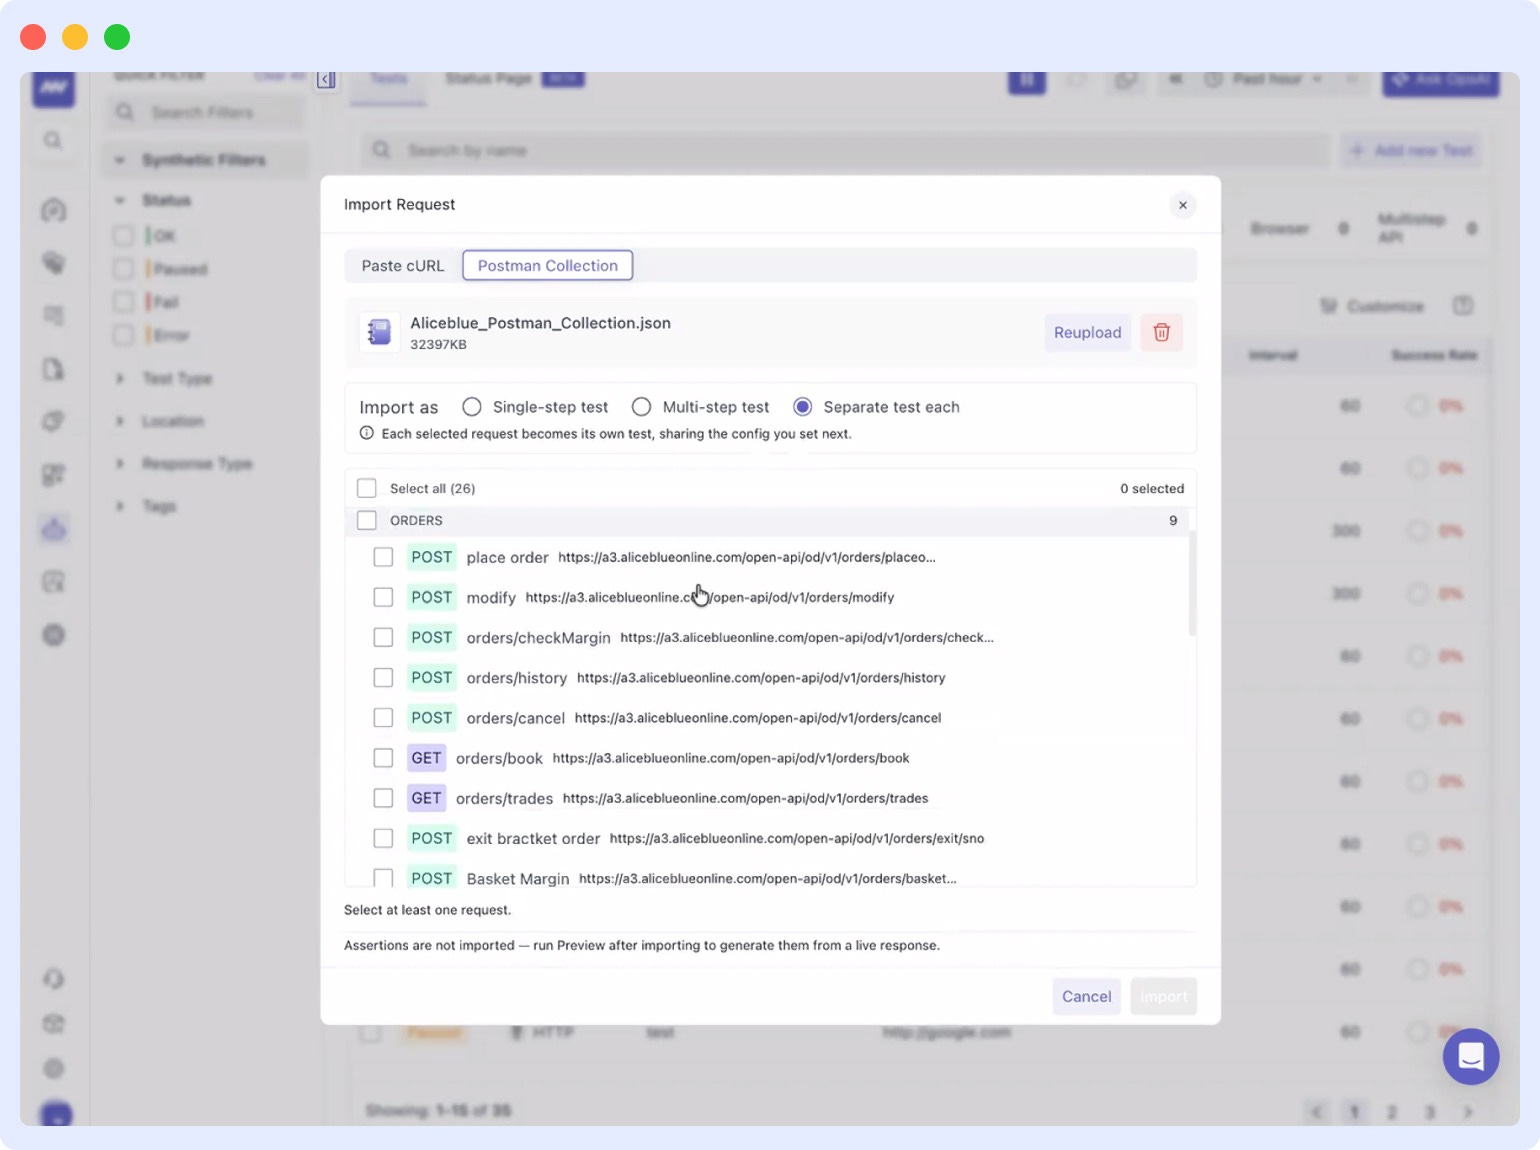Select the Separate test each radio option
Viewport: 1540px width, 1150px height.
click(802, 407)
